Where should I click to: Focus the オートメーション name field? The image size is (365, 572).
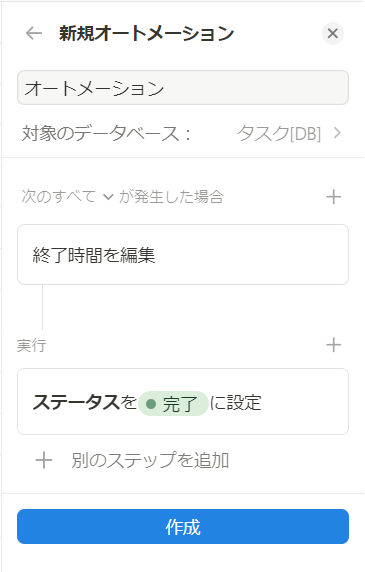[x=183, y=88]
